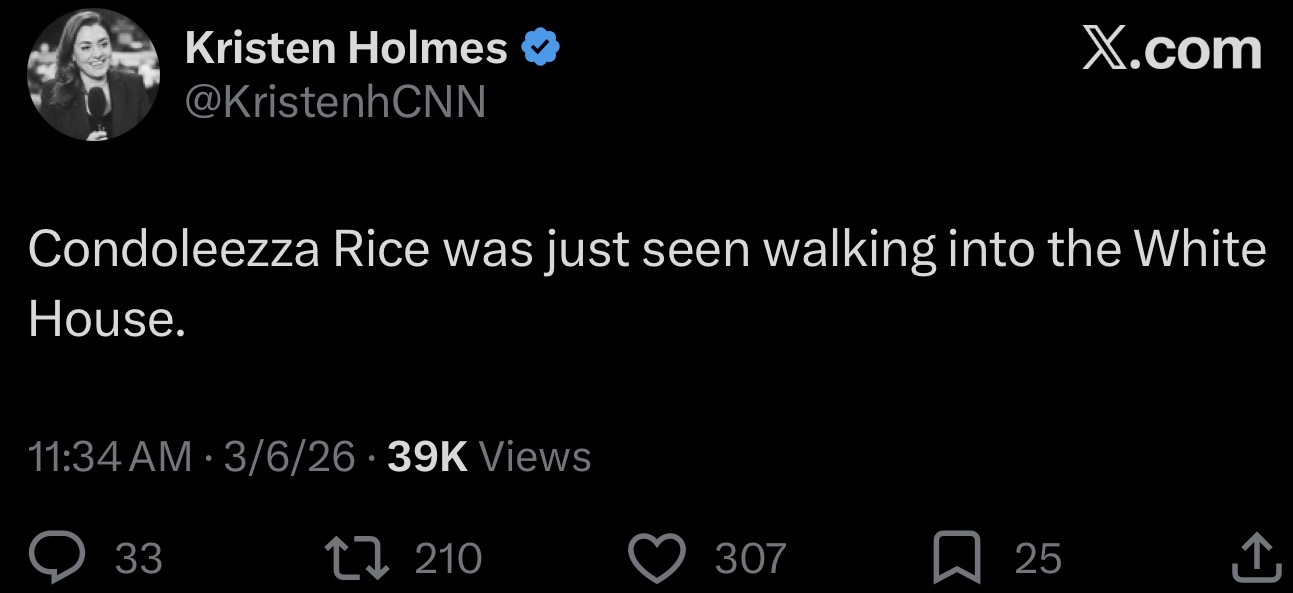Open the @KristenhCNN handle link

(335, 101)
